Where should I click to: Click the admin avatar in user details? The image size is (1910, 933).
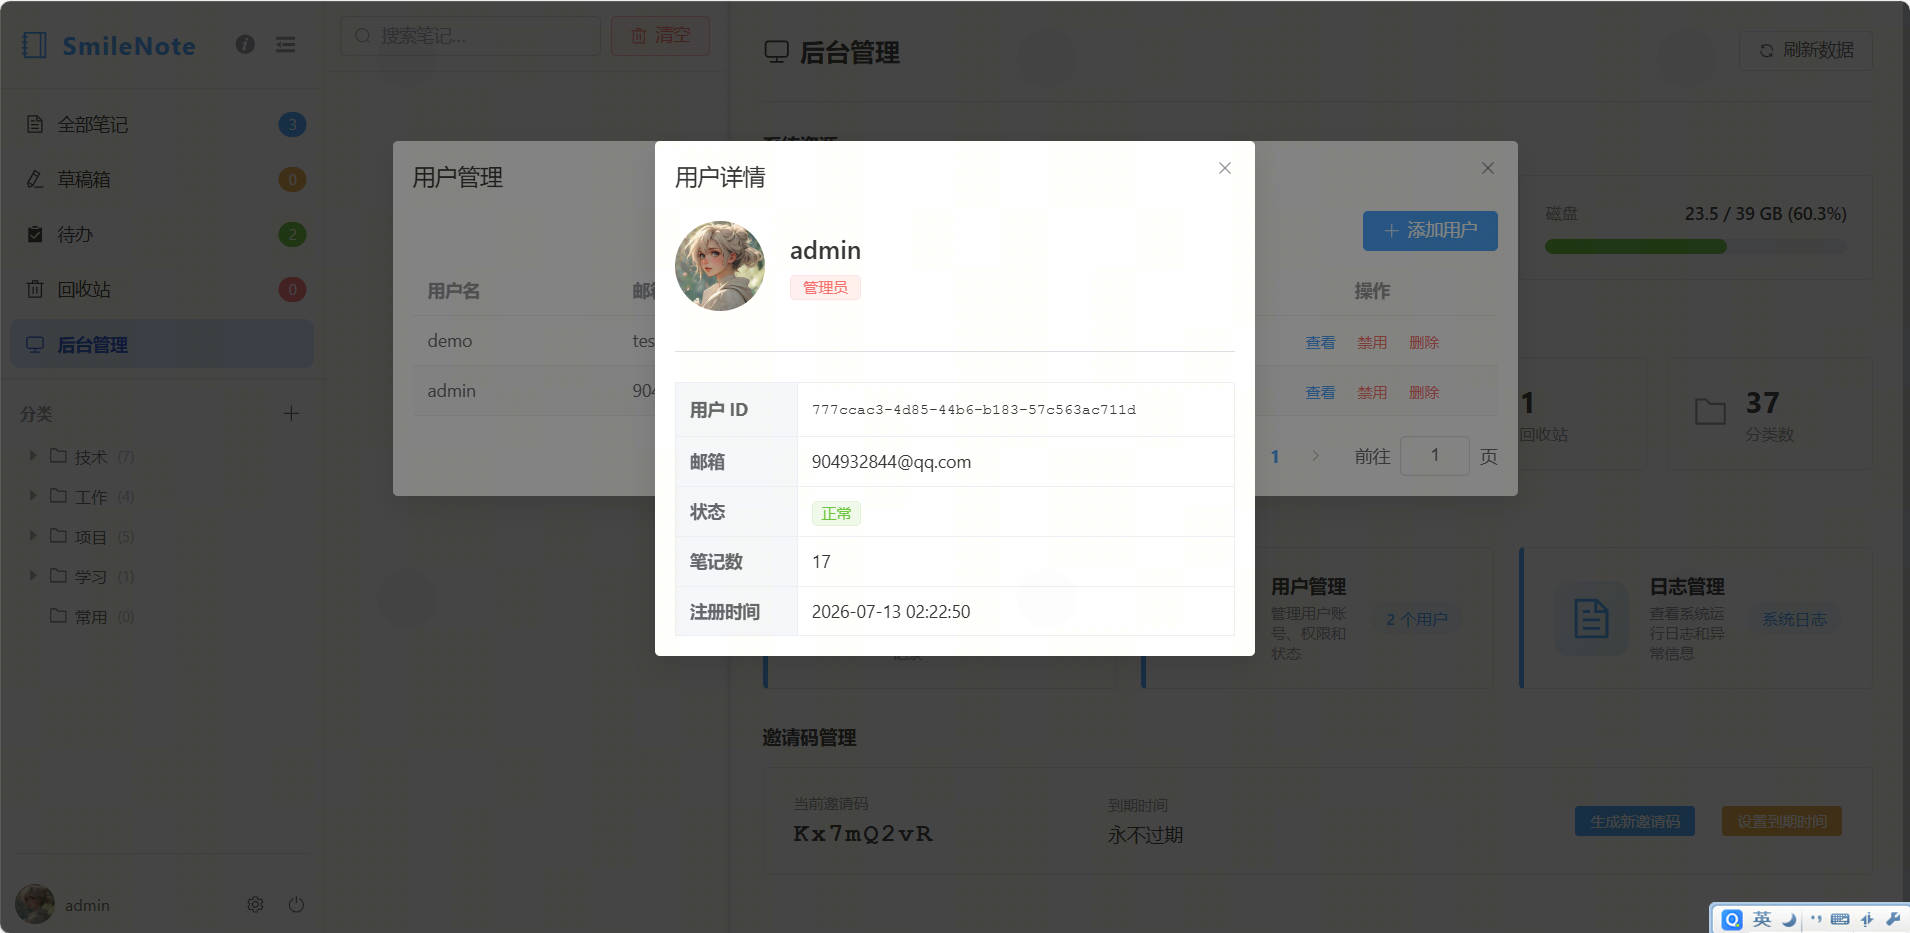pos(720,266)
